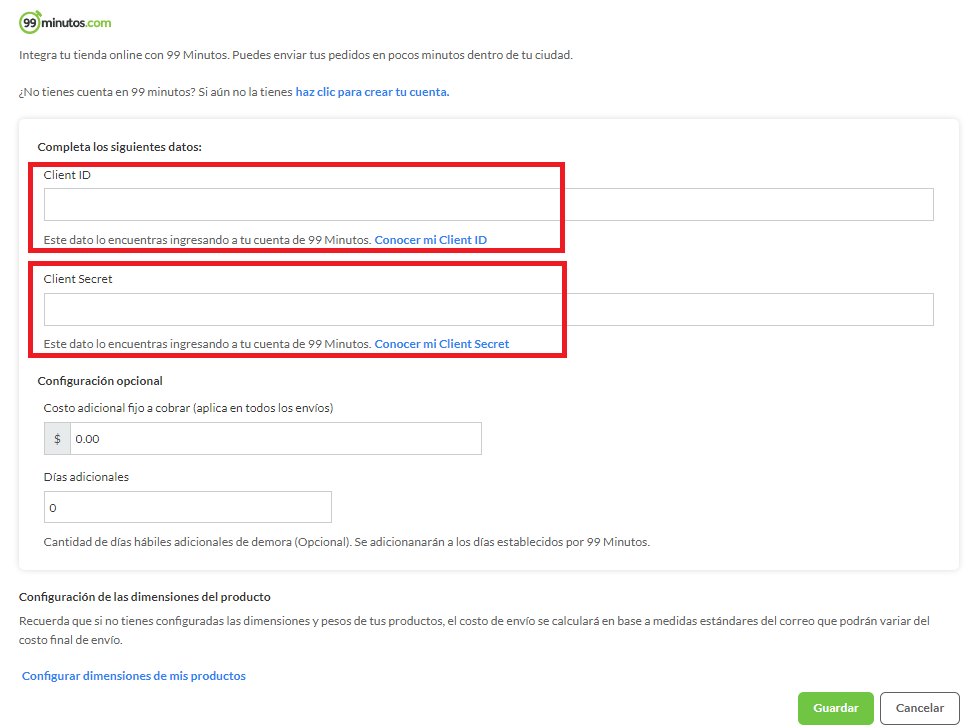Click 'Configuración de las dimensiones del producto' heading

[x=144, y=597]
